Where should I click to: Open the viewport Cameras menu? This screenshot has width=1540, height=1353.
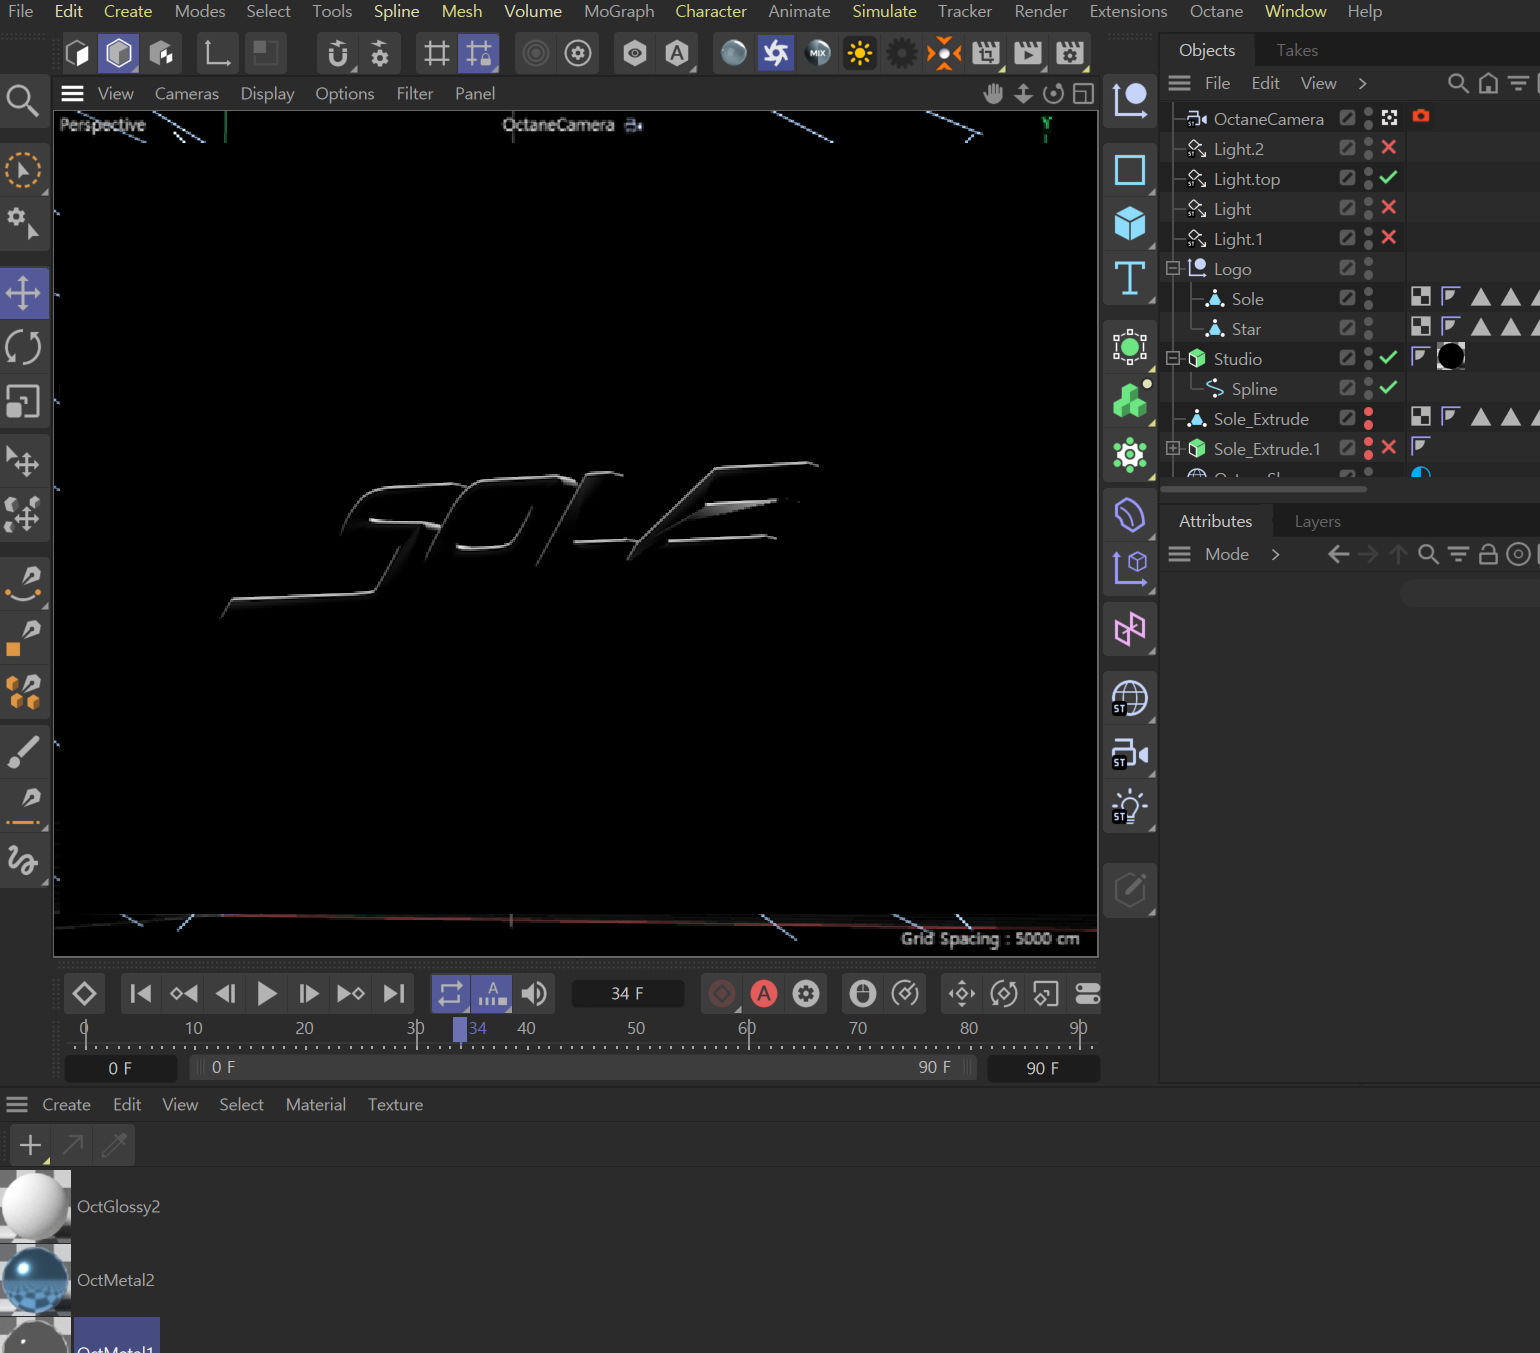pos(186,93)
